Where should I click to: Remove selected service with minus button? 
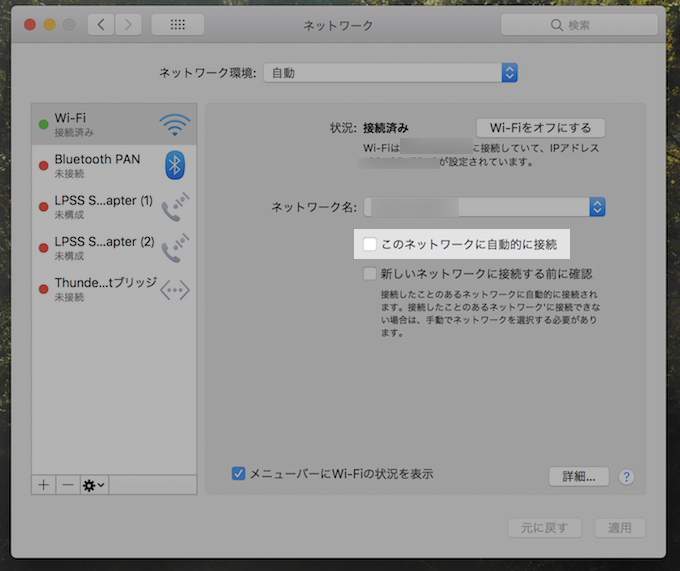click(68, 484)
